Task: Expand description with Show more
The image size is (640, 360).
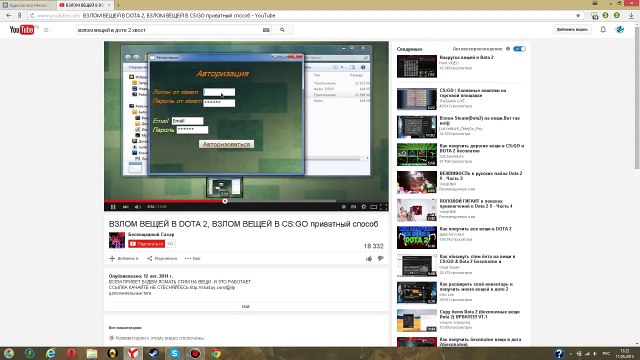Action: (246, 307)
